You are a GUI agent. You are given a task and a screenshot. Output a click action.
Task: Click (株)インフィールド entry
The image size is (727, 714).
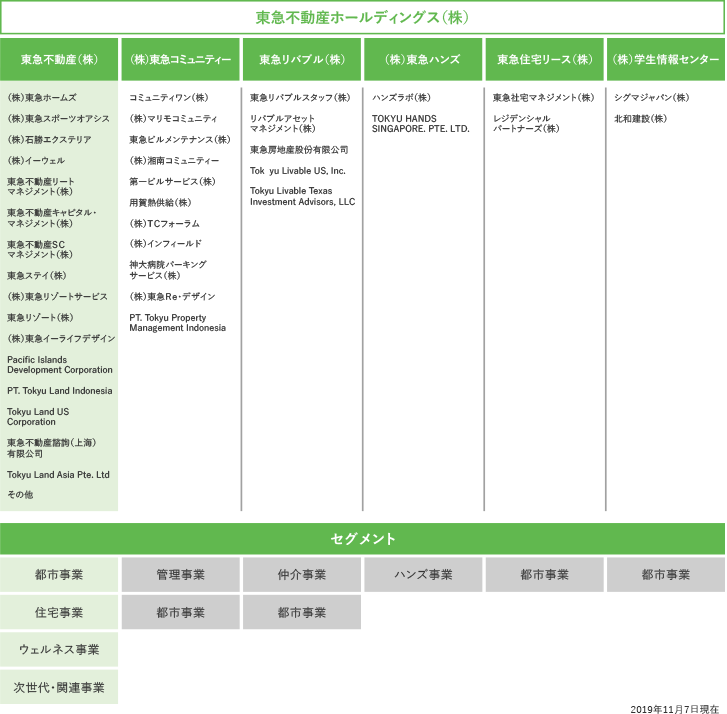[166, 244]
